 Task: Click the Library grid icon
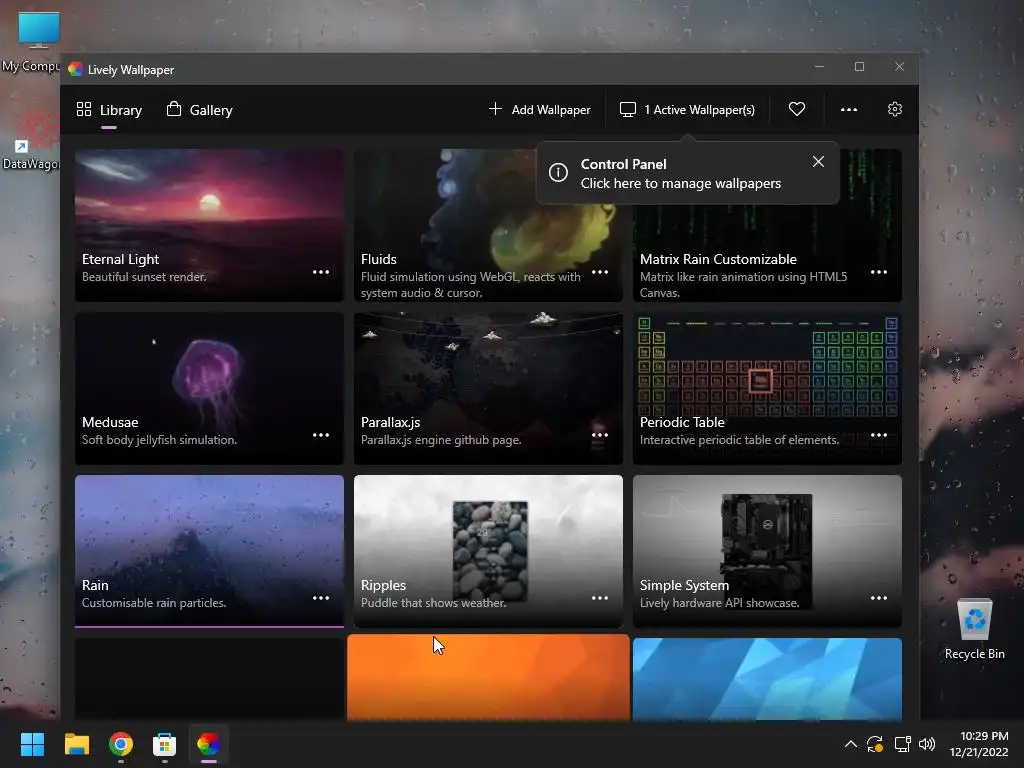click(84, 109)
